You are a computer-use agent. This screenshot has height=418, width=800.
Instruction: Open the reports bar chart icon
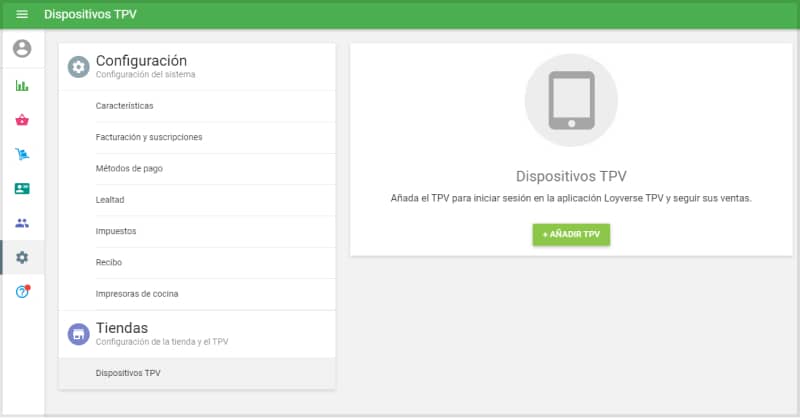(x=22, y=86)
